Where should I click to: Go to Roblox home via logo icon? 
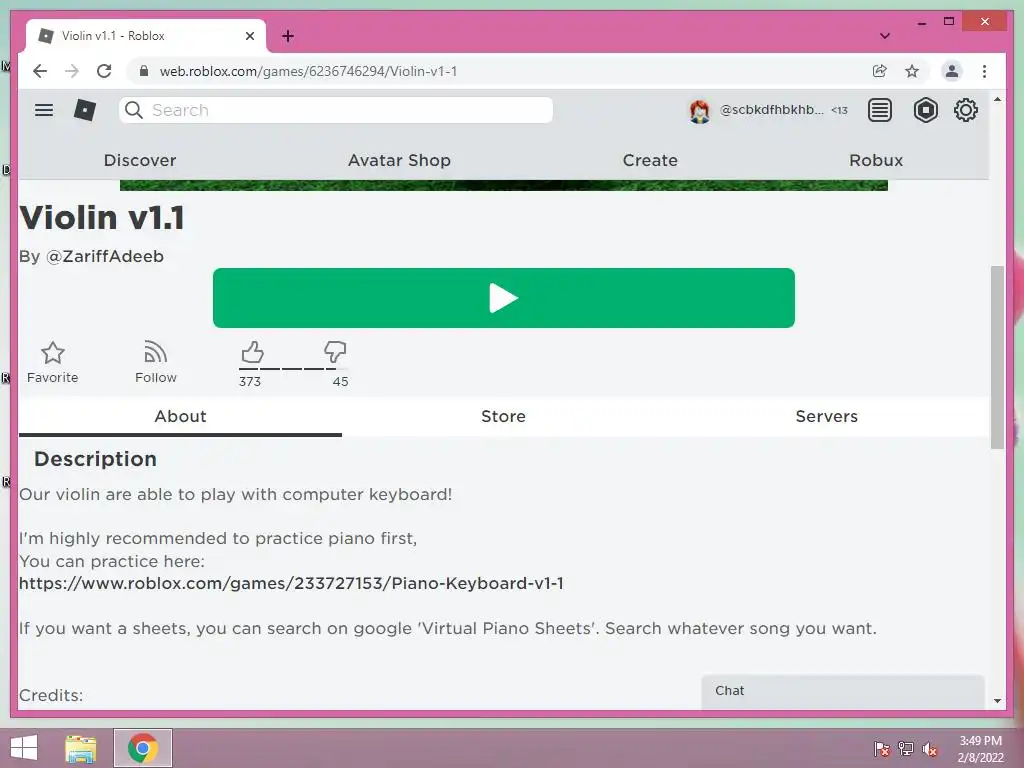[x=85, y=110]
